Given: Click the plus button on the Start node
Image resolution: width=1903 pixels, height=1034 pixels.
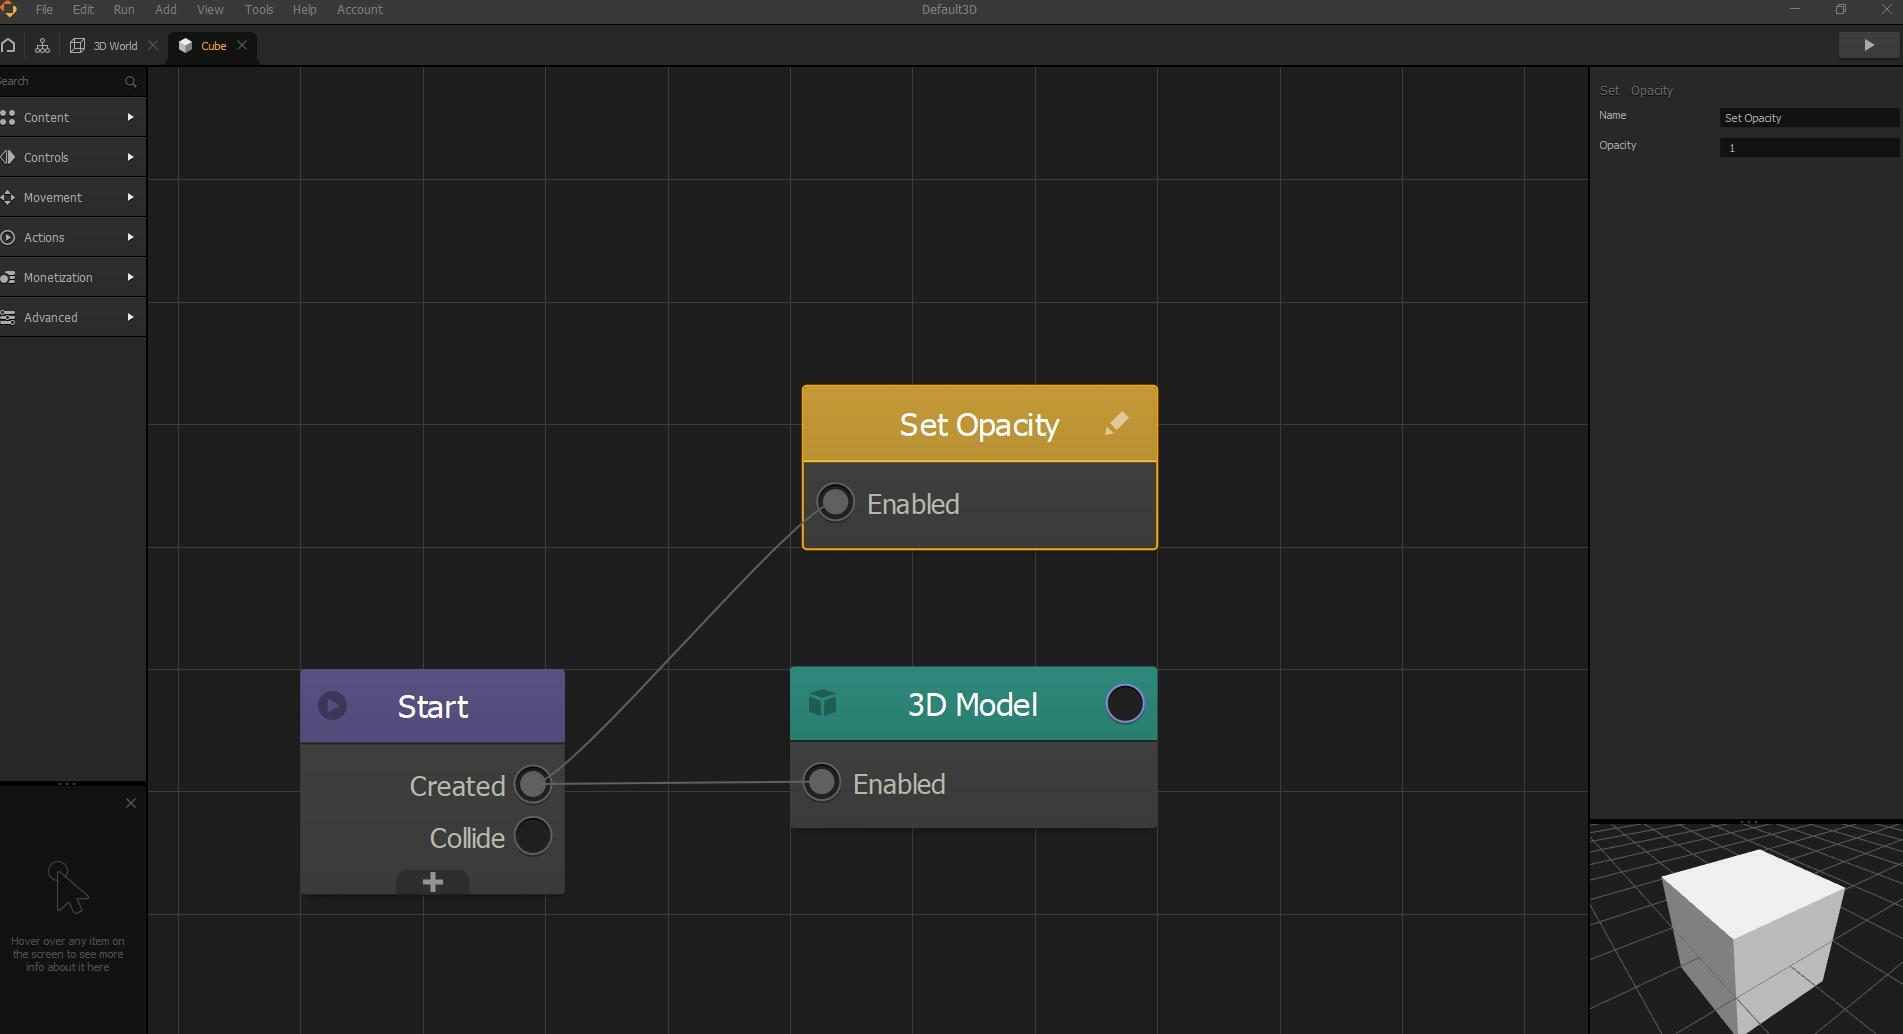Looking at the screenshot, I should point(432,881).
